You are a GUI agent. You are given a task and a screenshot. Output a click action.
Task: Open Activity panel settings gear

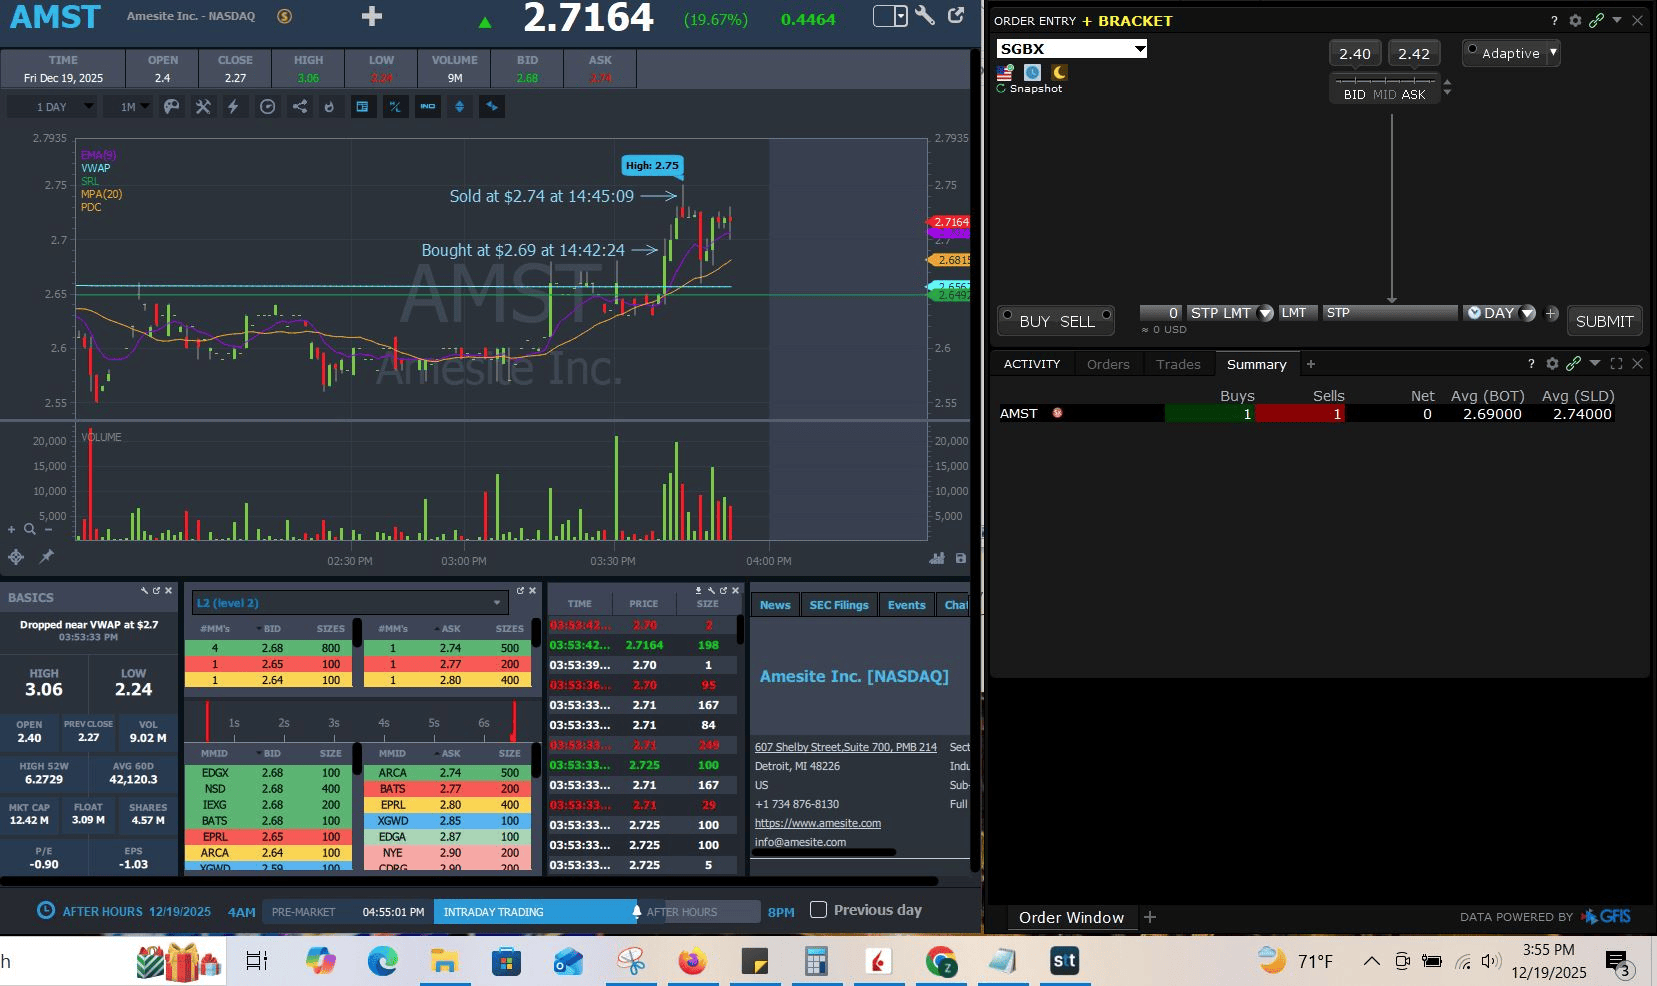click(x=1552, y=364)
